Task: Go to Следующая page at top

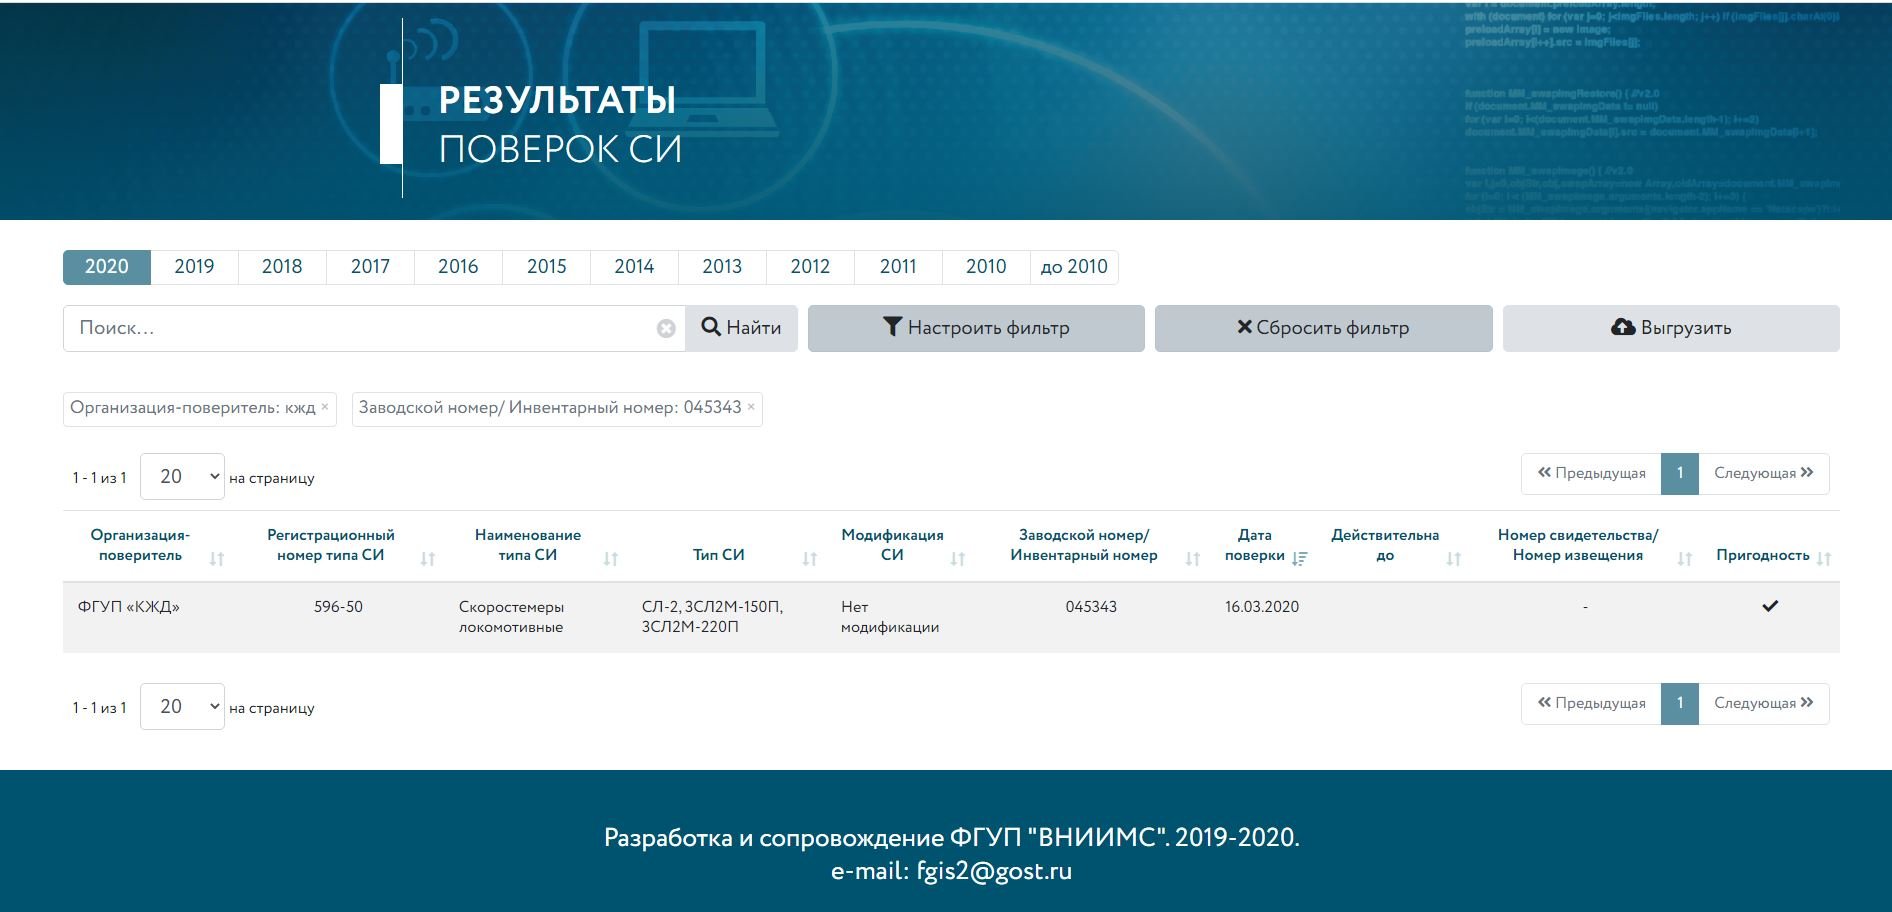Action: [1763, 474]
